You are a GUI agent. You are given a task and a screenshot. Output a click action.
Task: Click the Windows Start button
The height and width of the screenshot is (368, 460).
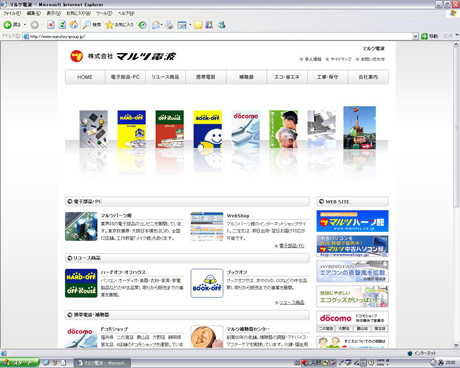coord(19,362)
